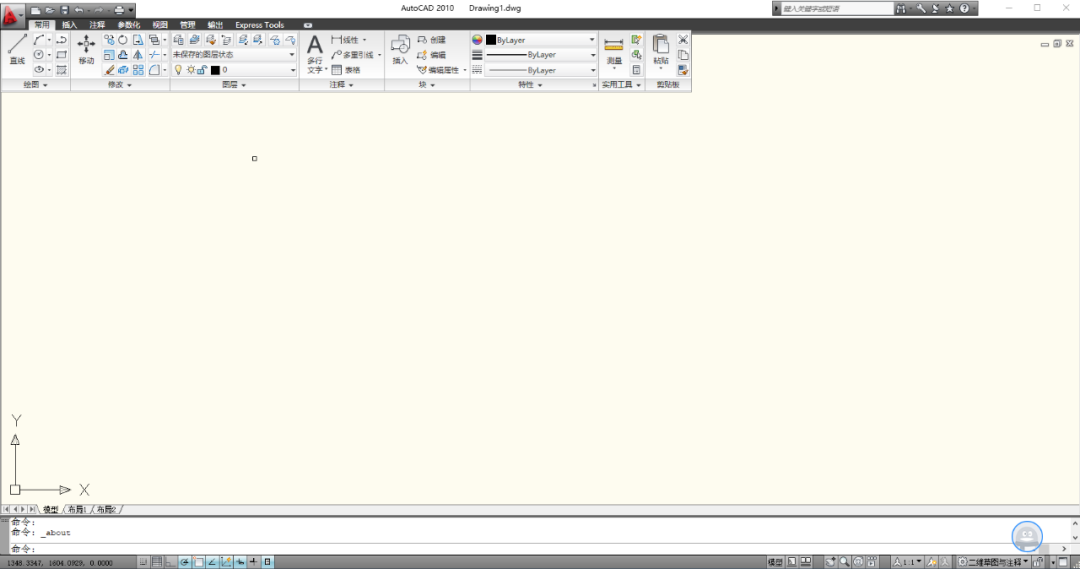
Task: Click the Open file icon in quick access toolbar
Action: (50, 10)
